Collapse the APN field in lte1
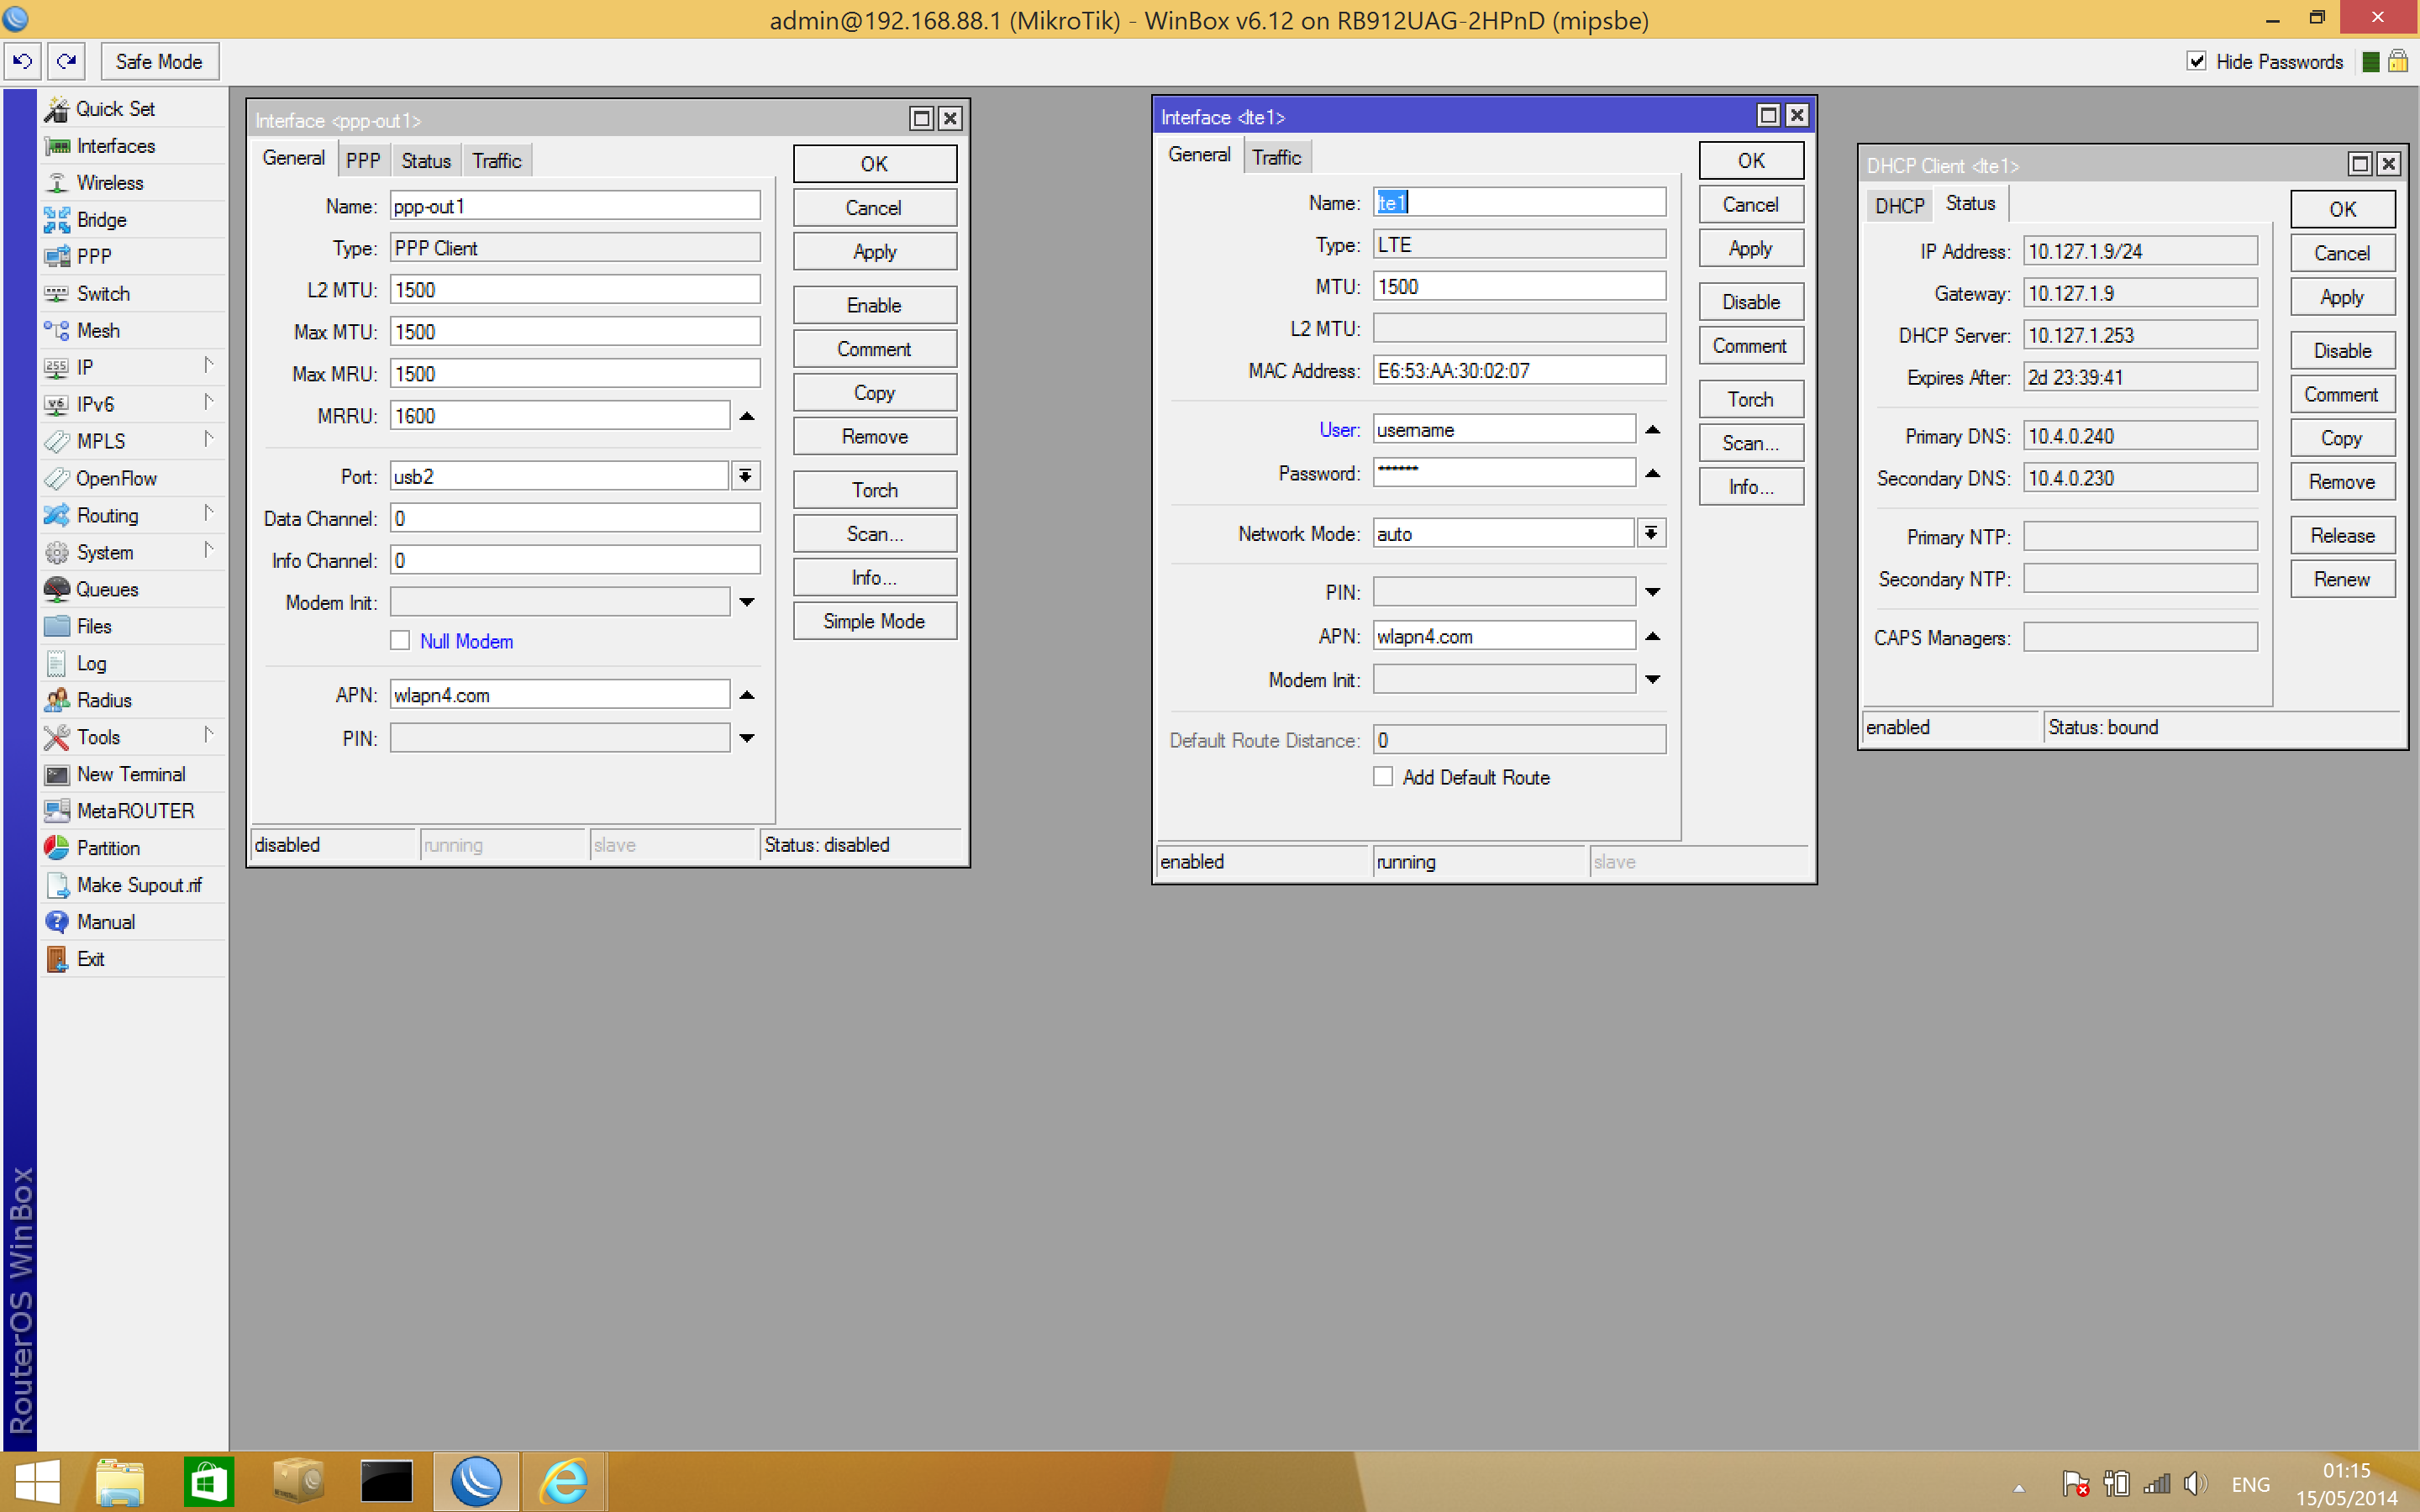The image size is (2420, 1512). 1653,636
